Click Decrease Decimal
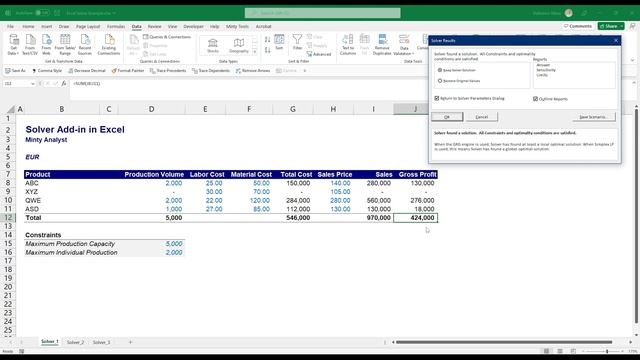Image resolution: width=640 pixels, height=360 pixels. coord(87,71)
